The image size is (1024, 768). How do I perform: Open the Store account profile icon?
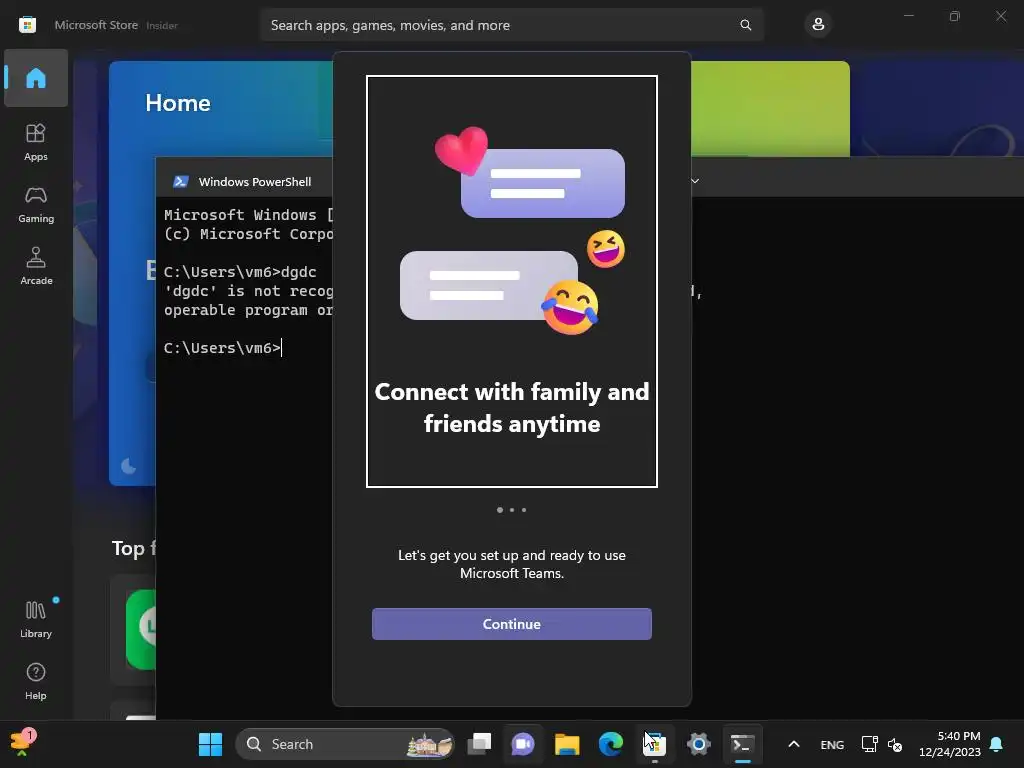pyautogui.click(x=818, y=25)
